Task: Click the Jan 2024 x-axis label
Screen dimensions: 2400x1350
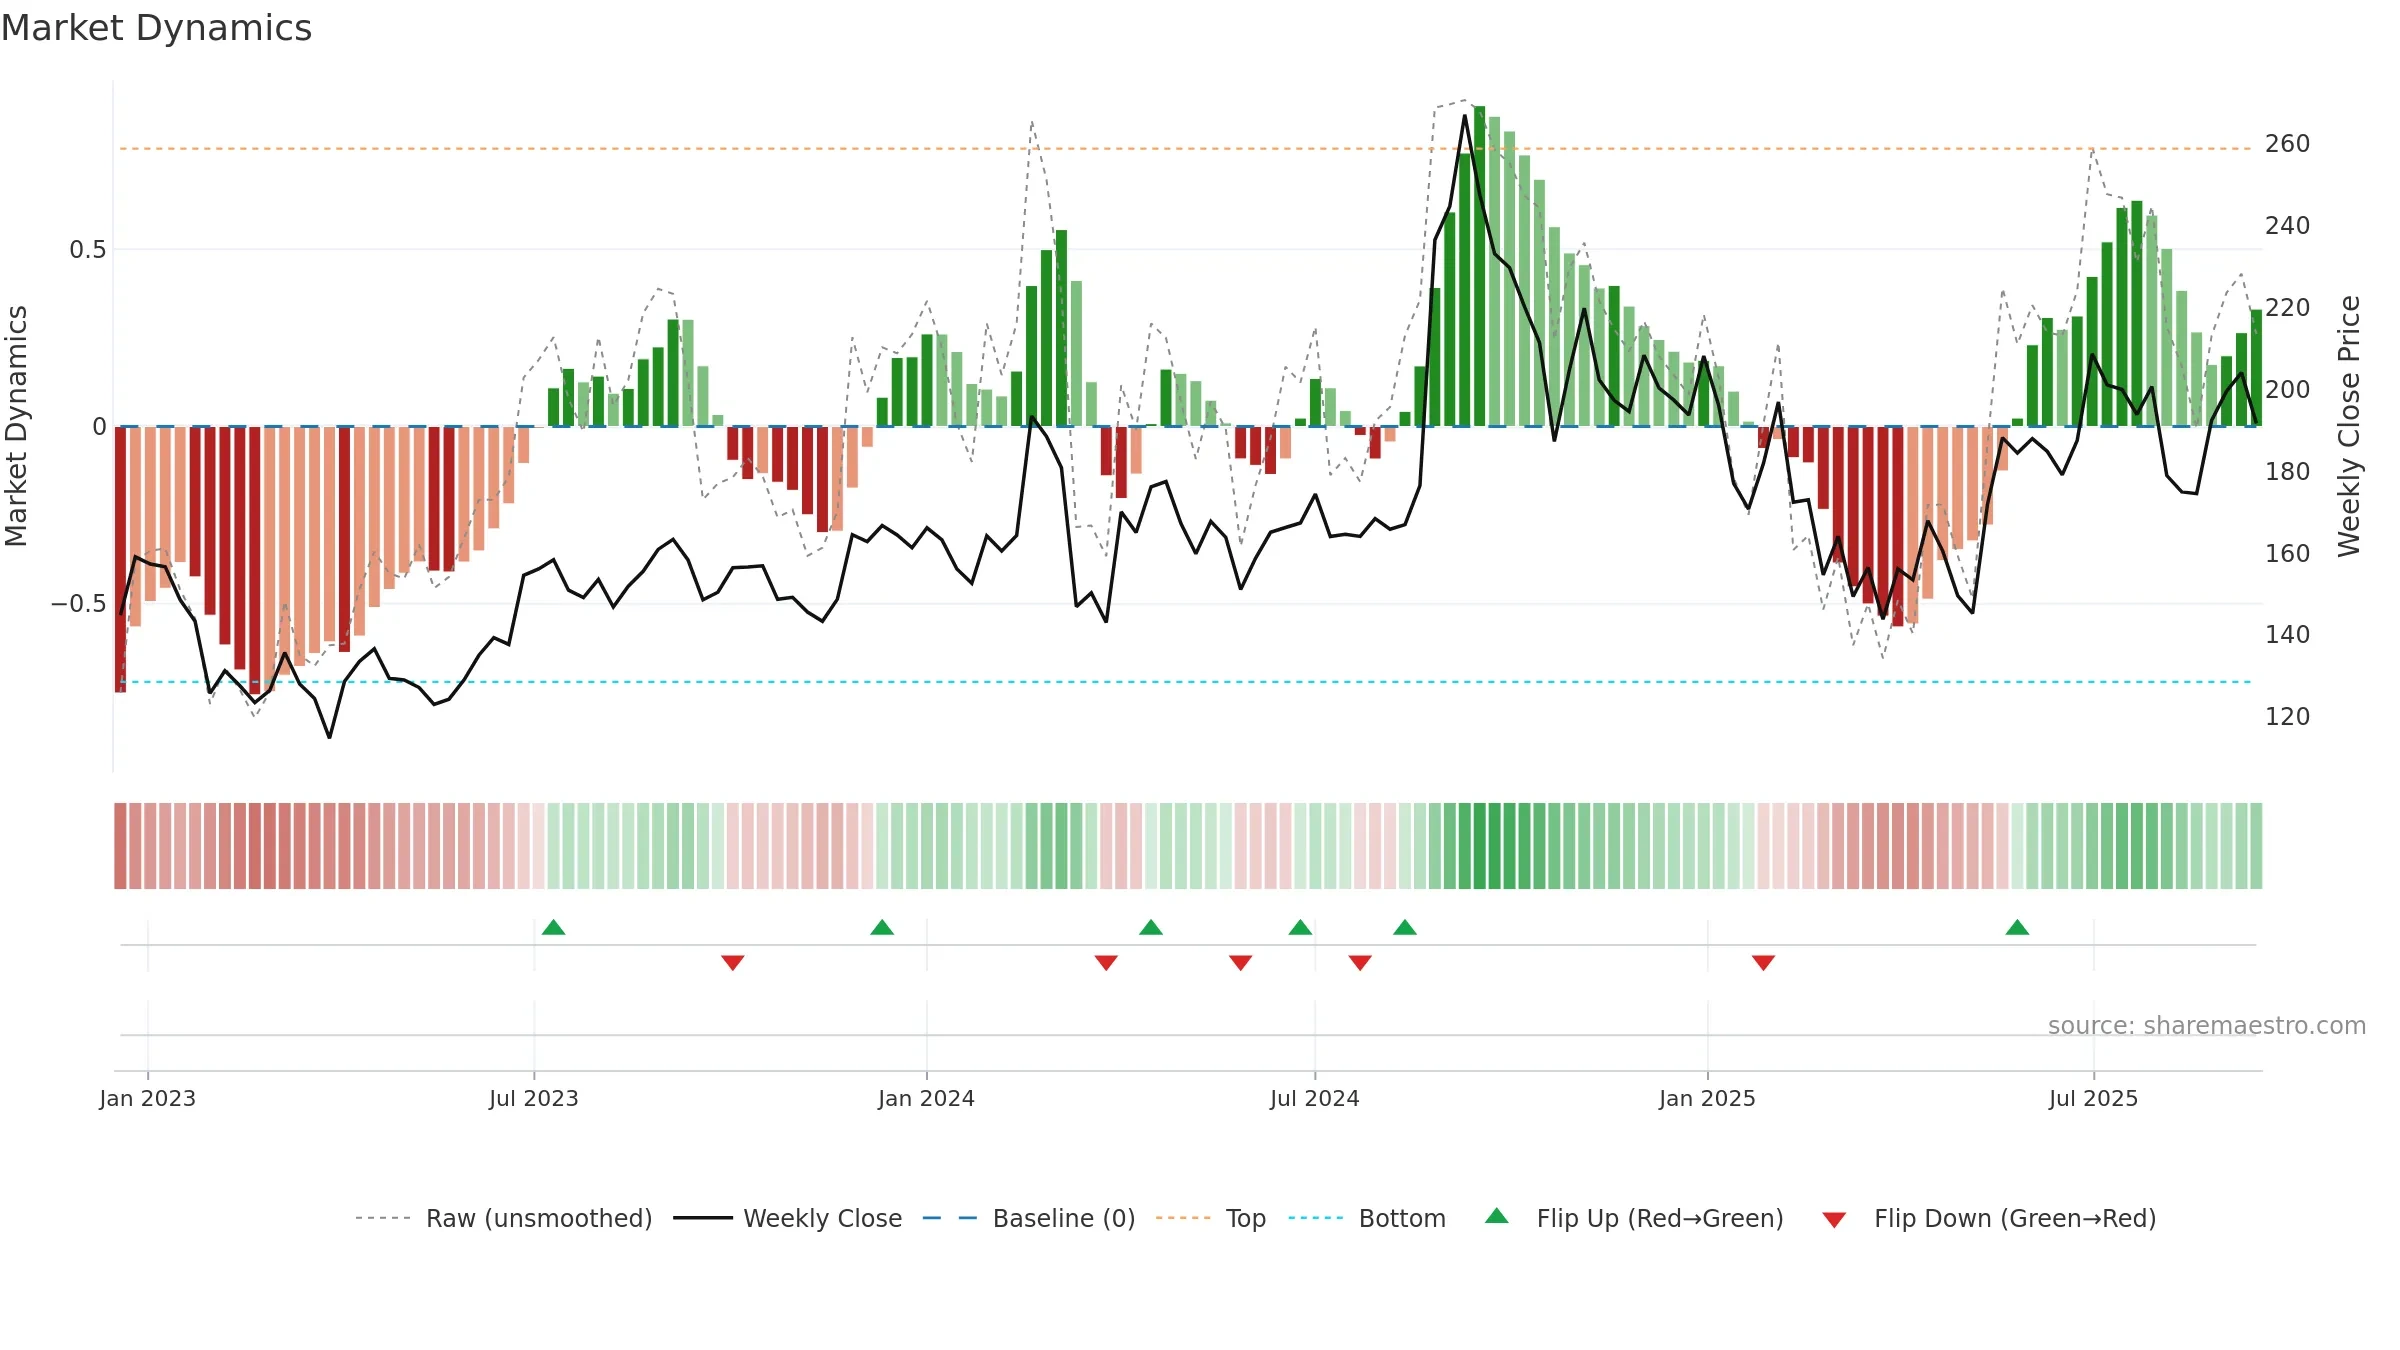Action: (927, 1098)
